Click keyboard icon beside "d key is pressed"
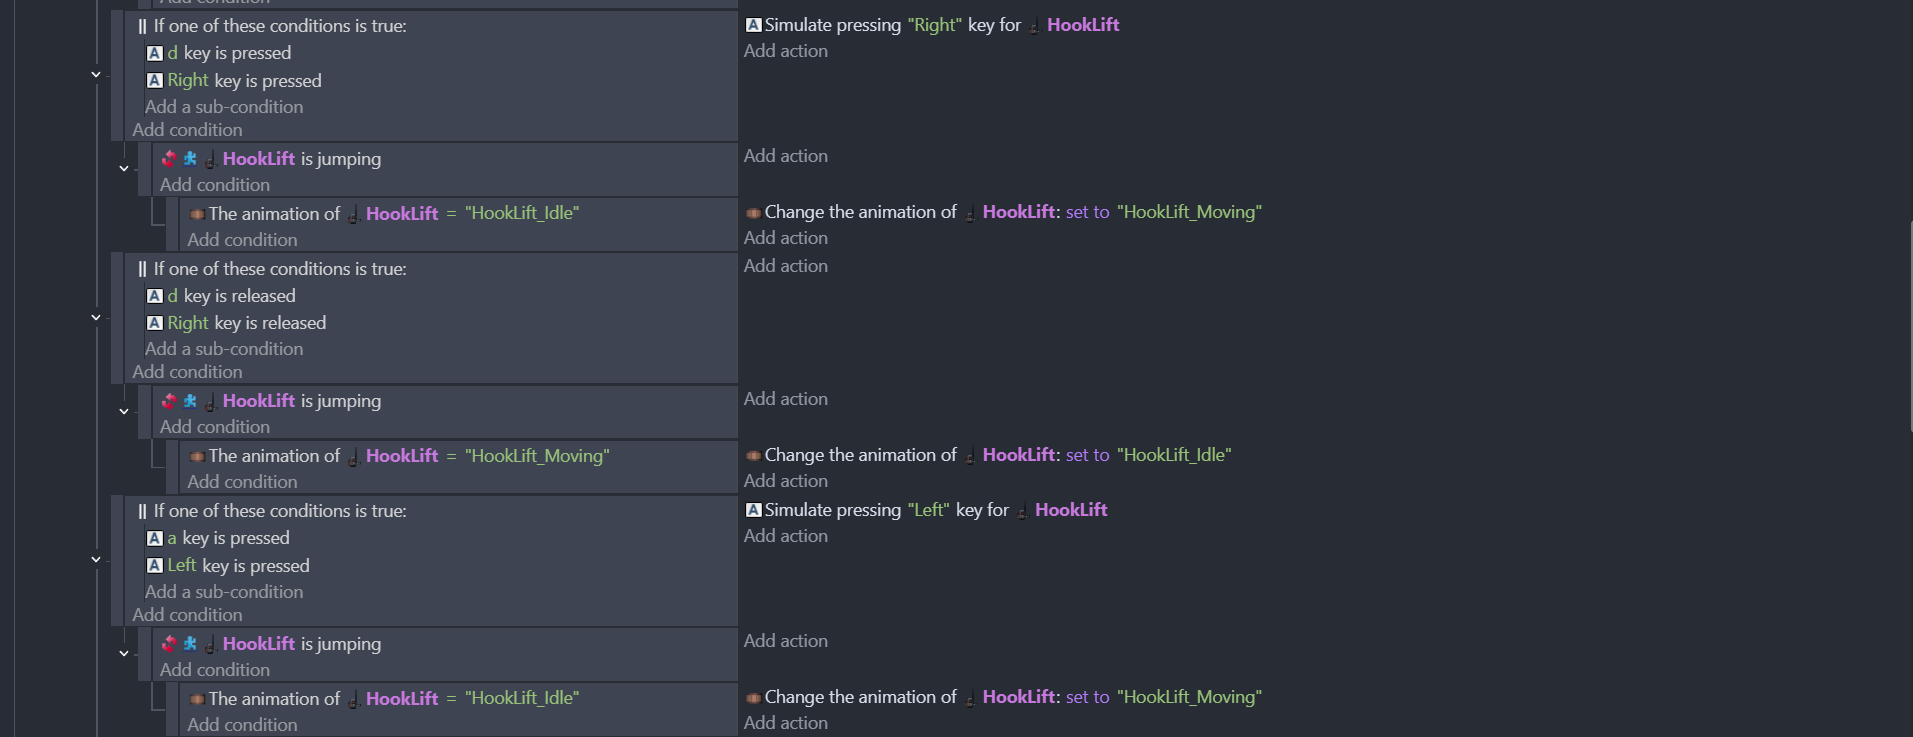The width and height of the screenshot is (1913, 737). pos(155,53)
